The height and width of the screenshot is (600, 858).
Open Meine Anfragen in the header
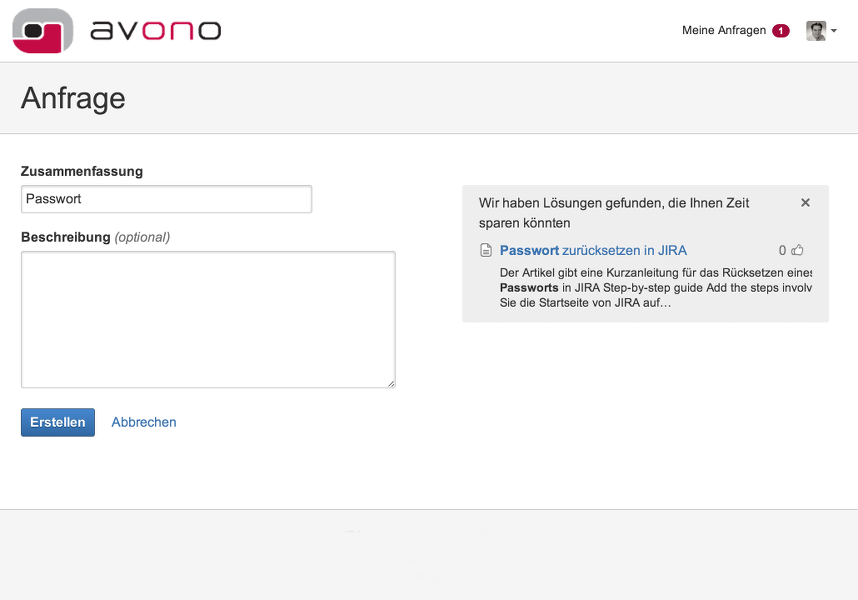coord(723,31)
